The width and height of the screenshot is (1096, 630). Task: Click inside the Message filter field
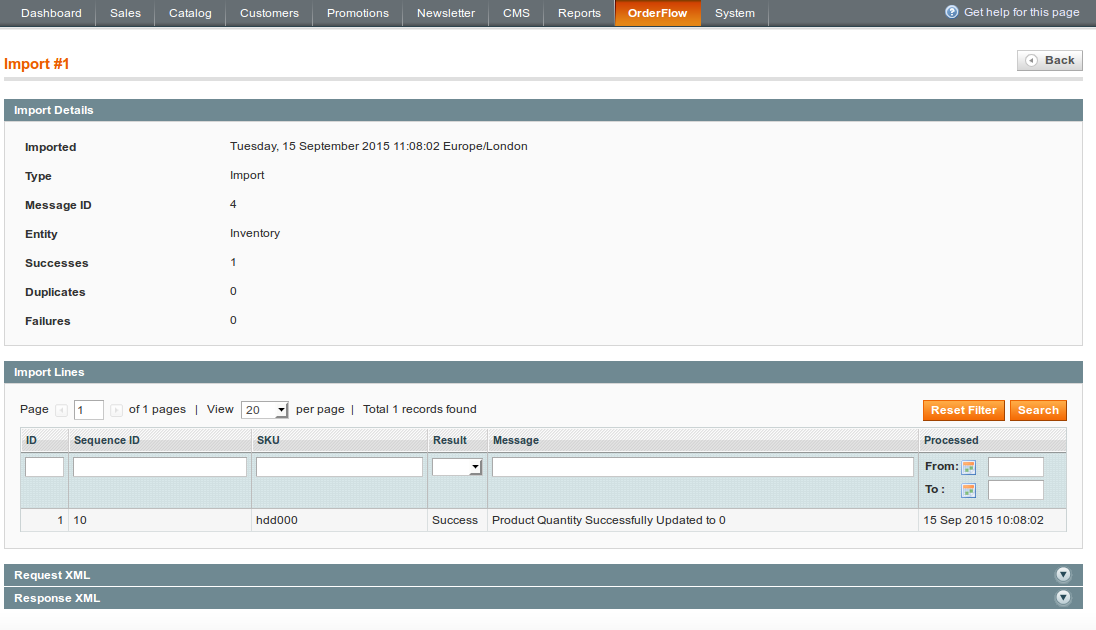click(702, 466)
